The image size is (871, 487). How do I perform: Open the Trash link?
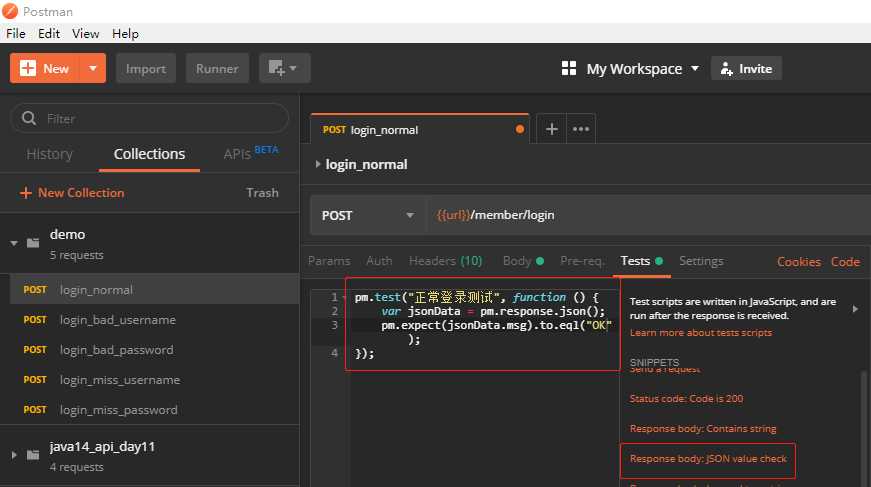(262, 193)
